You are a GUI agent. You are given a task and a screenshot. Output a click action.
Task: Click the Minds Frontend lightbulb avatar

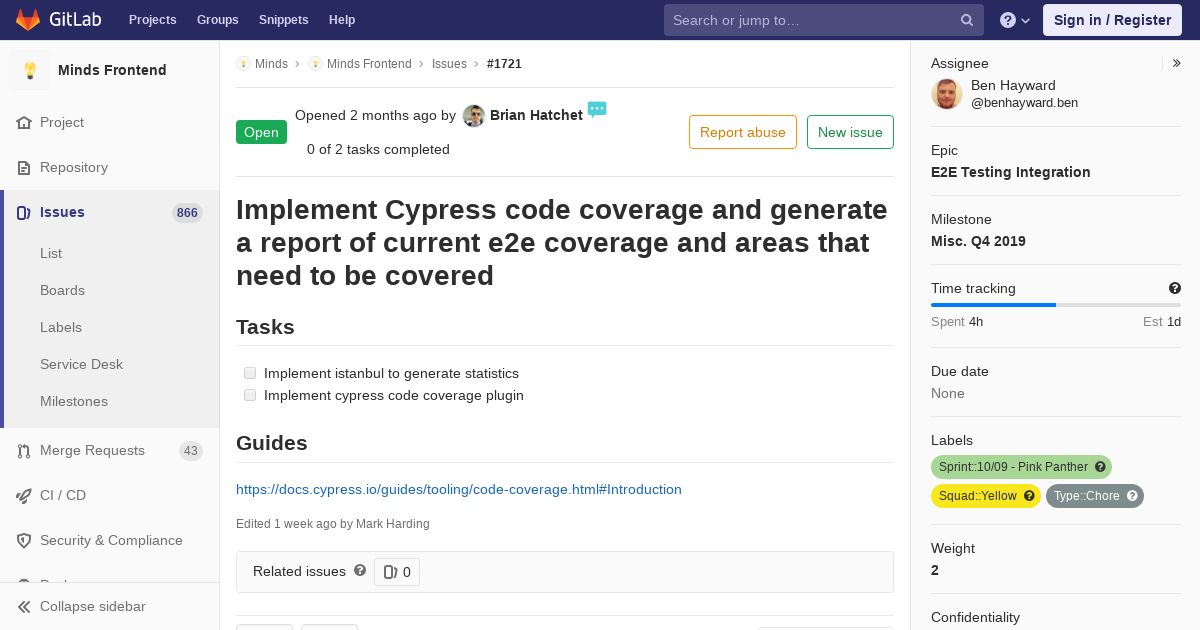click(30, 70)
